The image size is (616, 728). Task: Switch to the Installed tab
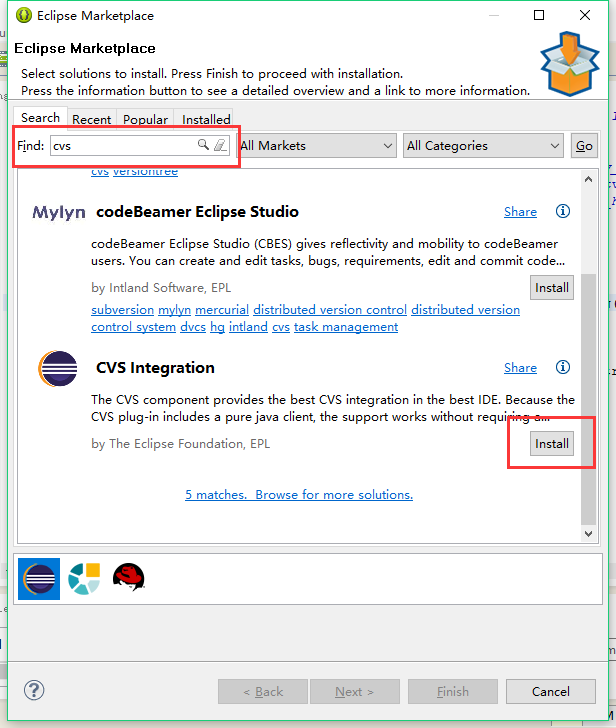pyautogui.click(x=206, y=119)
